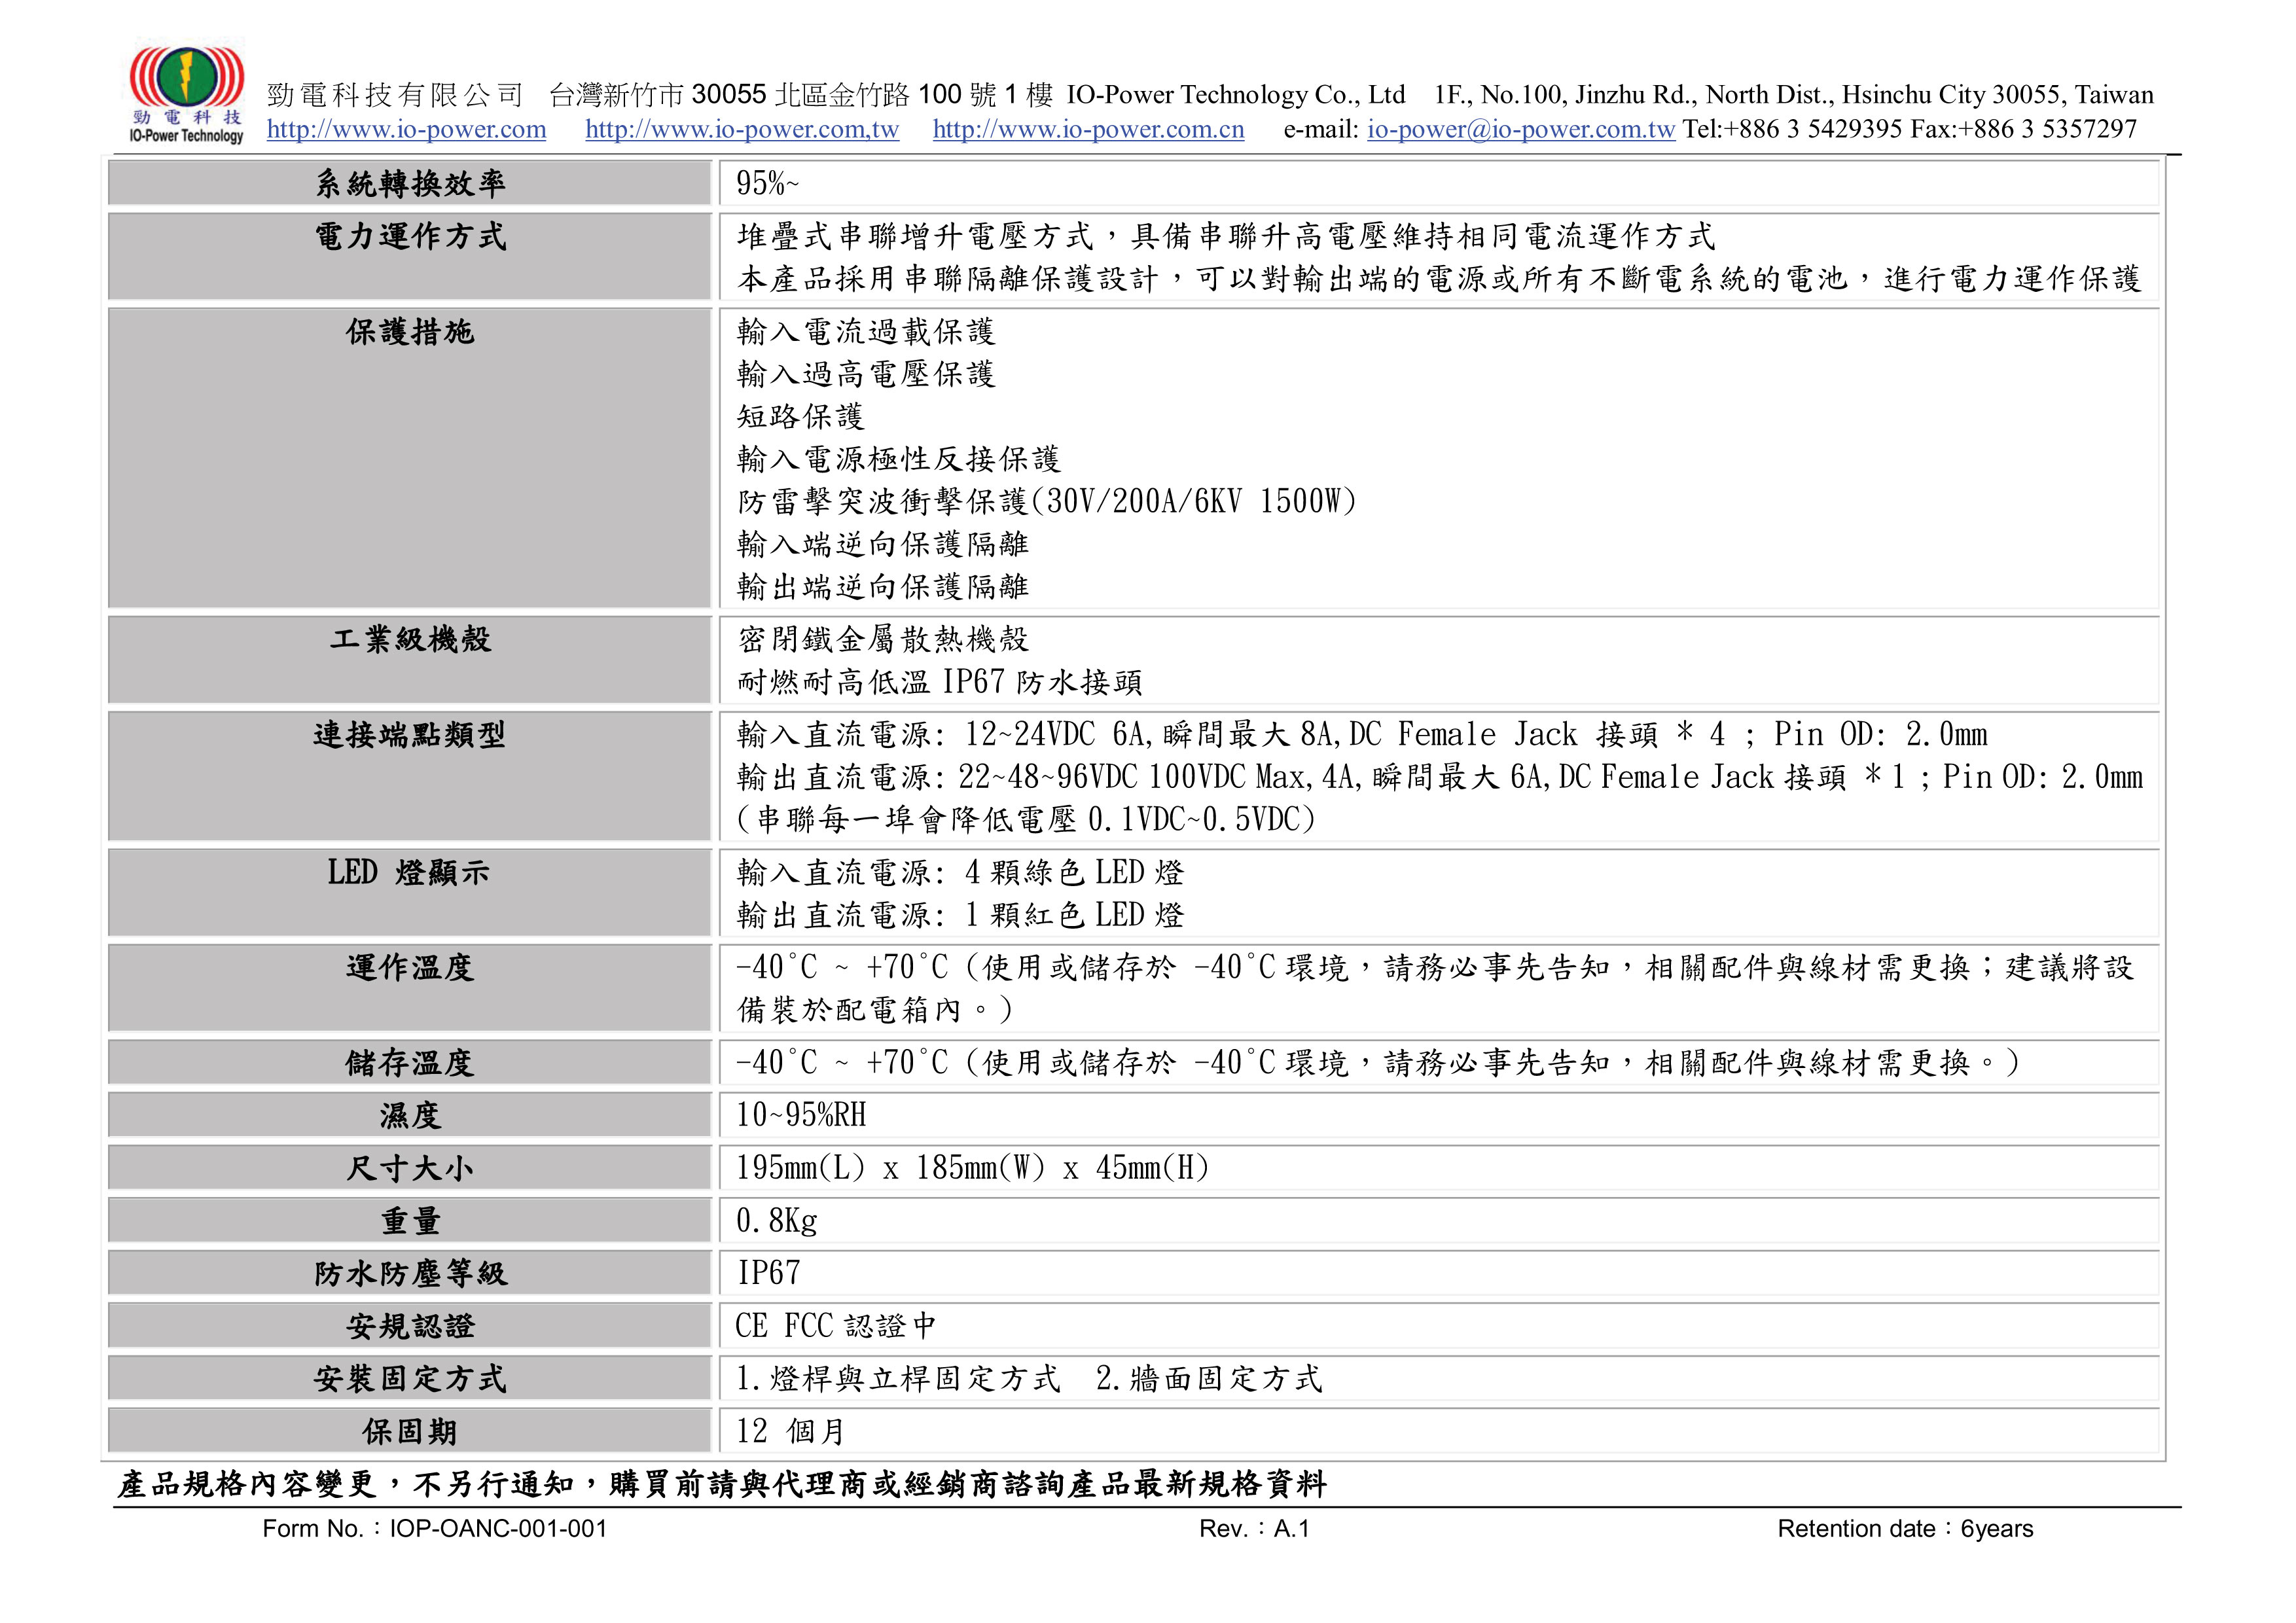Click the 安規認證 row label
This screenshot has height=1623, width=2296.
point(410,1327)
